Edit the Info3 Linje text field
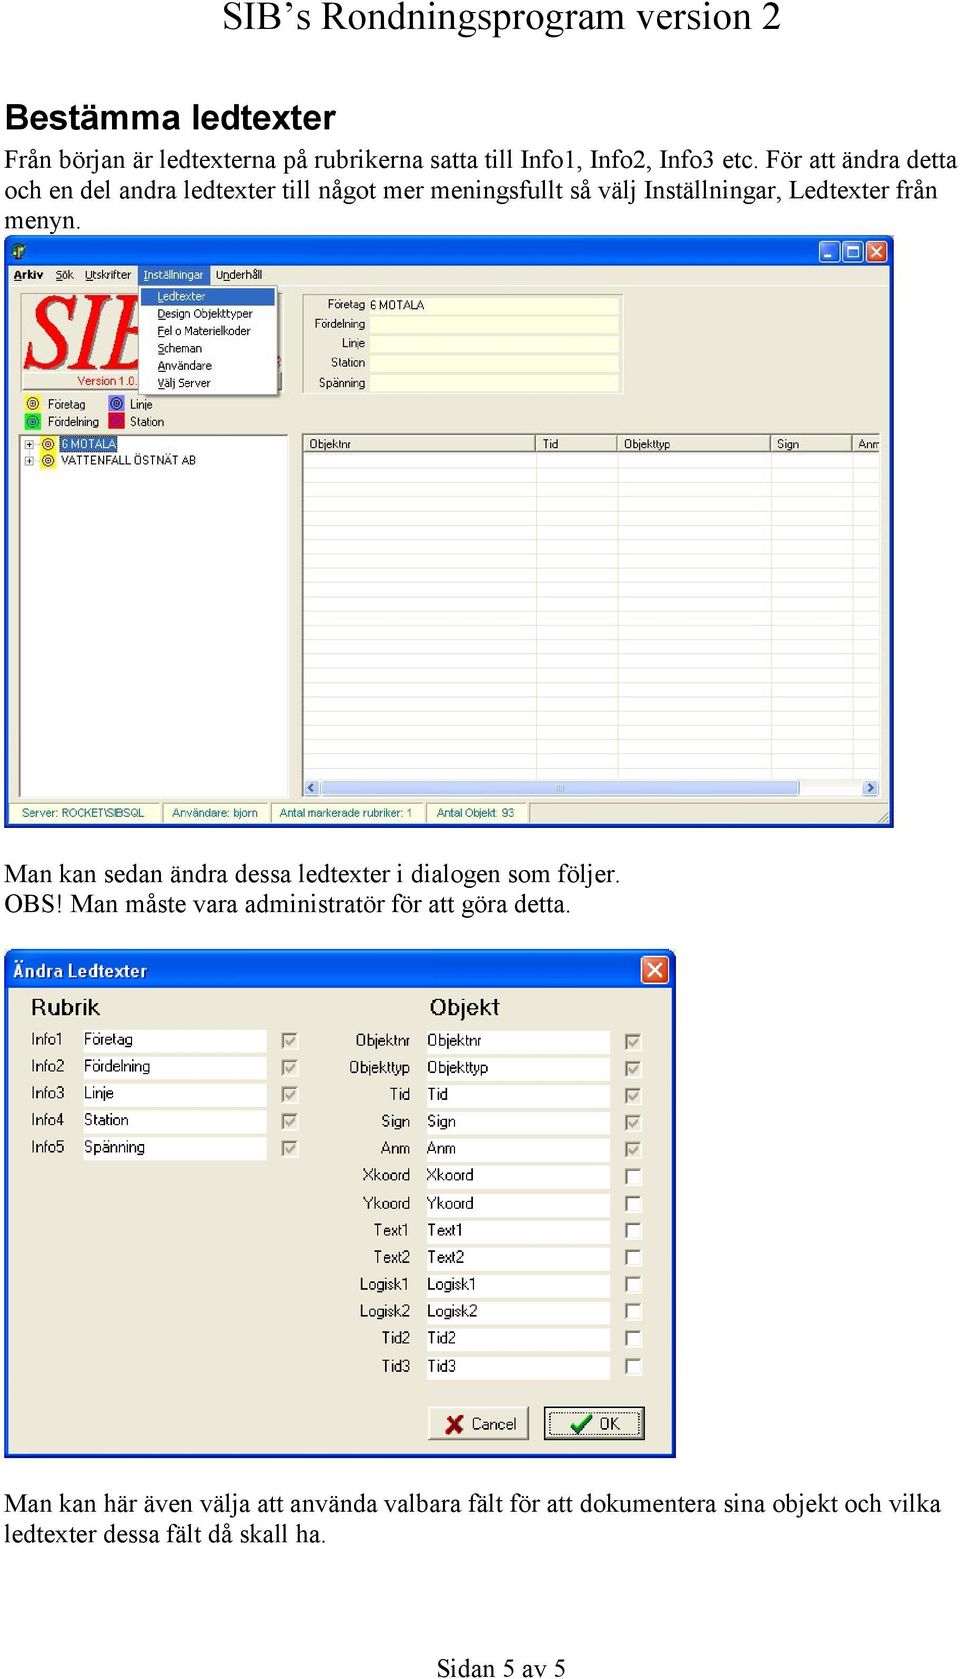Viewport: 960px width, 1679px height. 173,1094
